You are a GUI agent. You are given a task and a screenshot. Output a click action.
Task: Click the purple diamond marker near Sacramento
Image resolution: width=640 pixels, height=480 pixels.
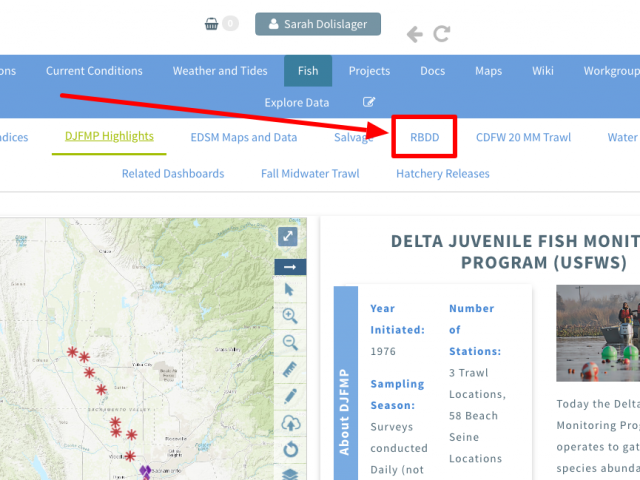[145, 471]
